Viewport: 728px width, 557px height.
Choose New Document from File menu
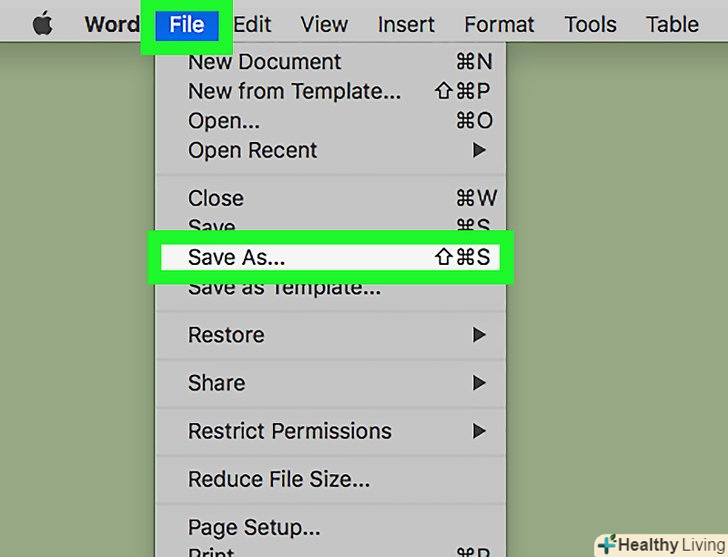pos(265,62)
